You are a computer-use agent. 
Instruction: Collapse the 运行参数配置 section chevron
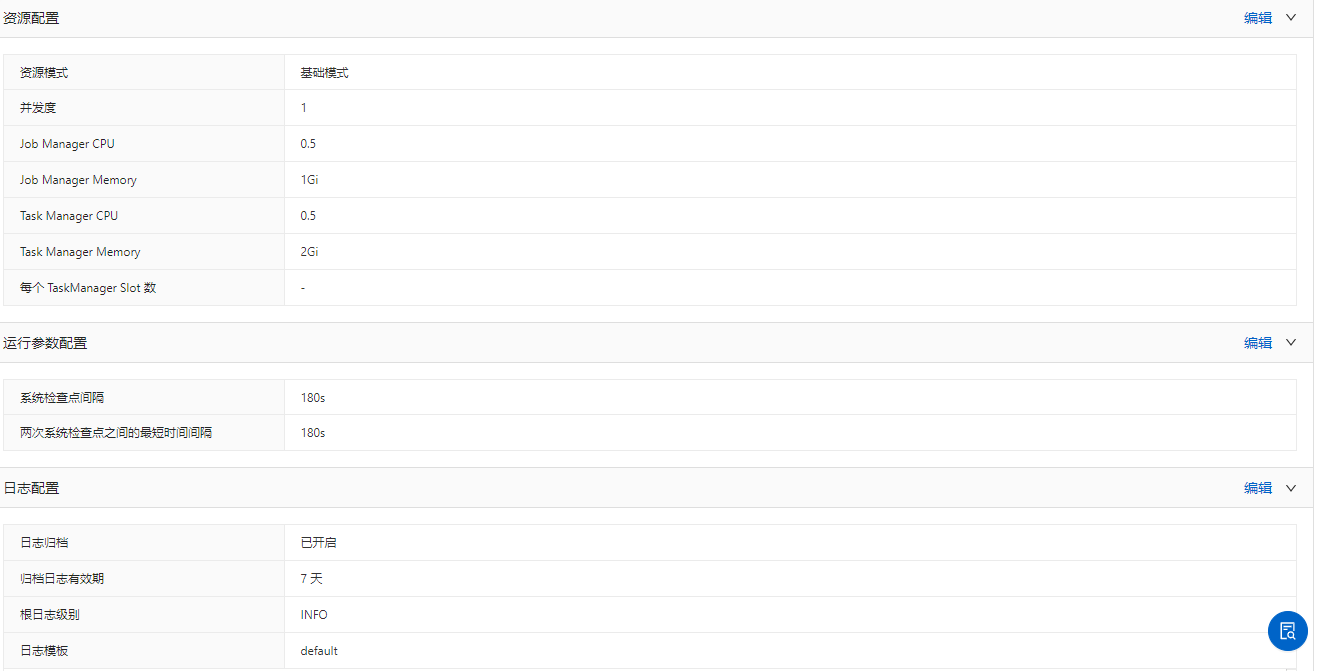1291,342
